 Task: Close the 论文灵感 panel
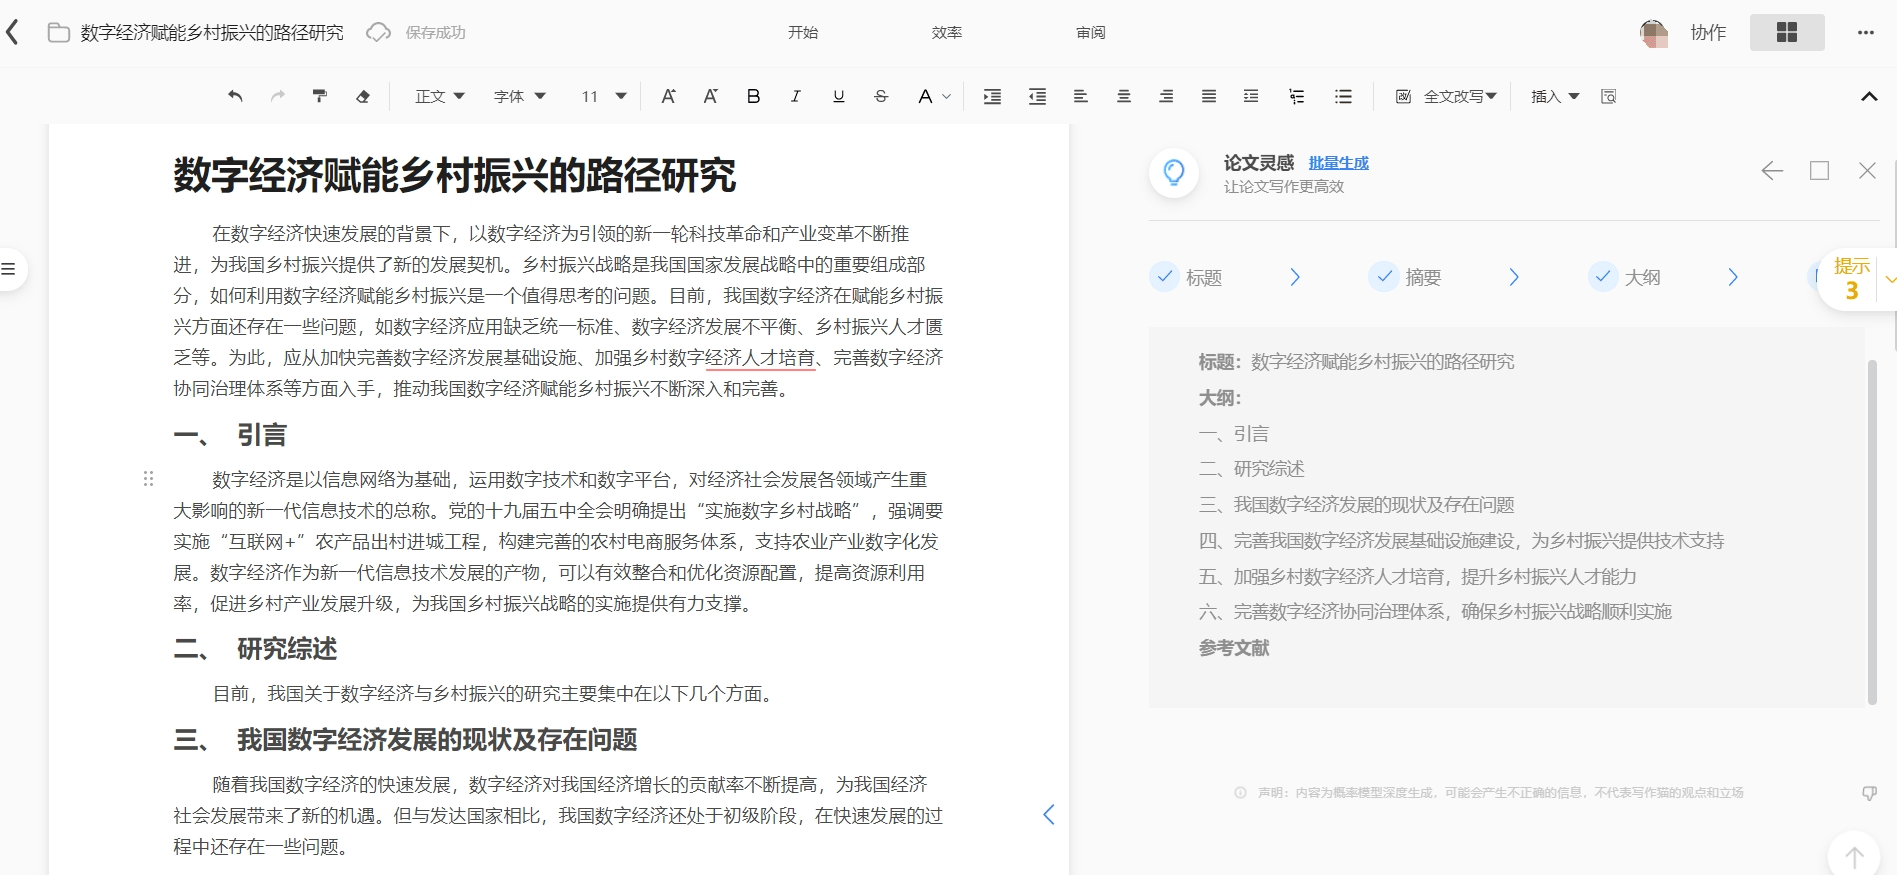[1867, 171]
